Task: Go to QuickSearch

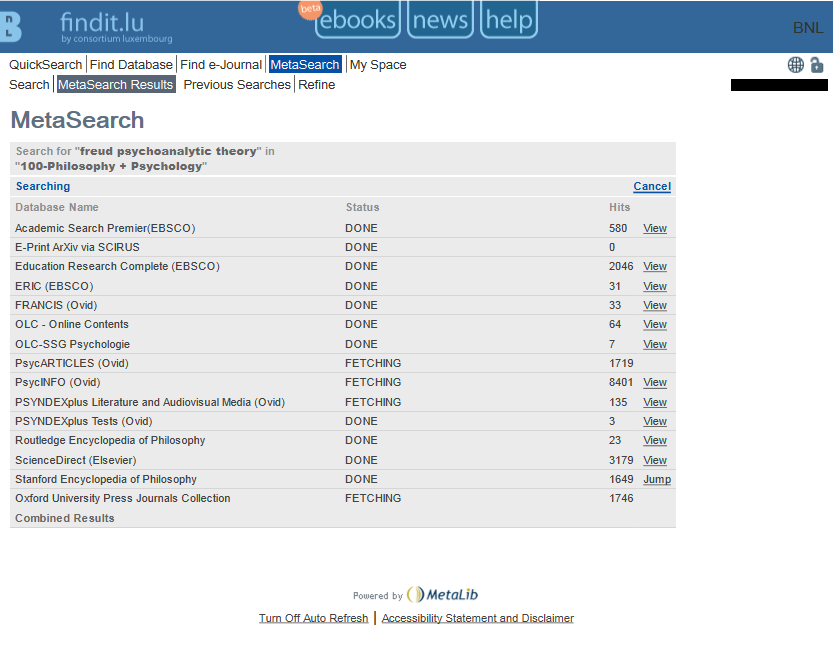Action: pyautogui.click(x=46, y=65)
